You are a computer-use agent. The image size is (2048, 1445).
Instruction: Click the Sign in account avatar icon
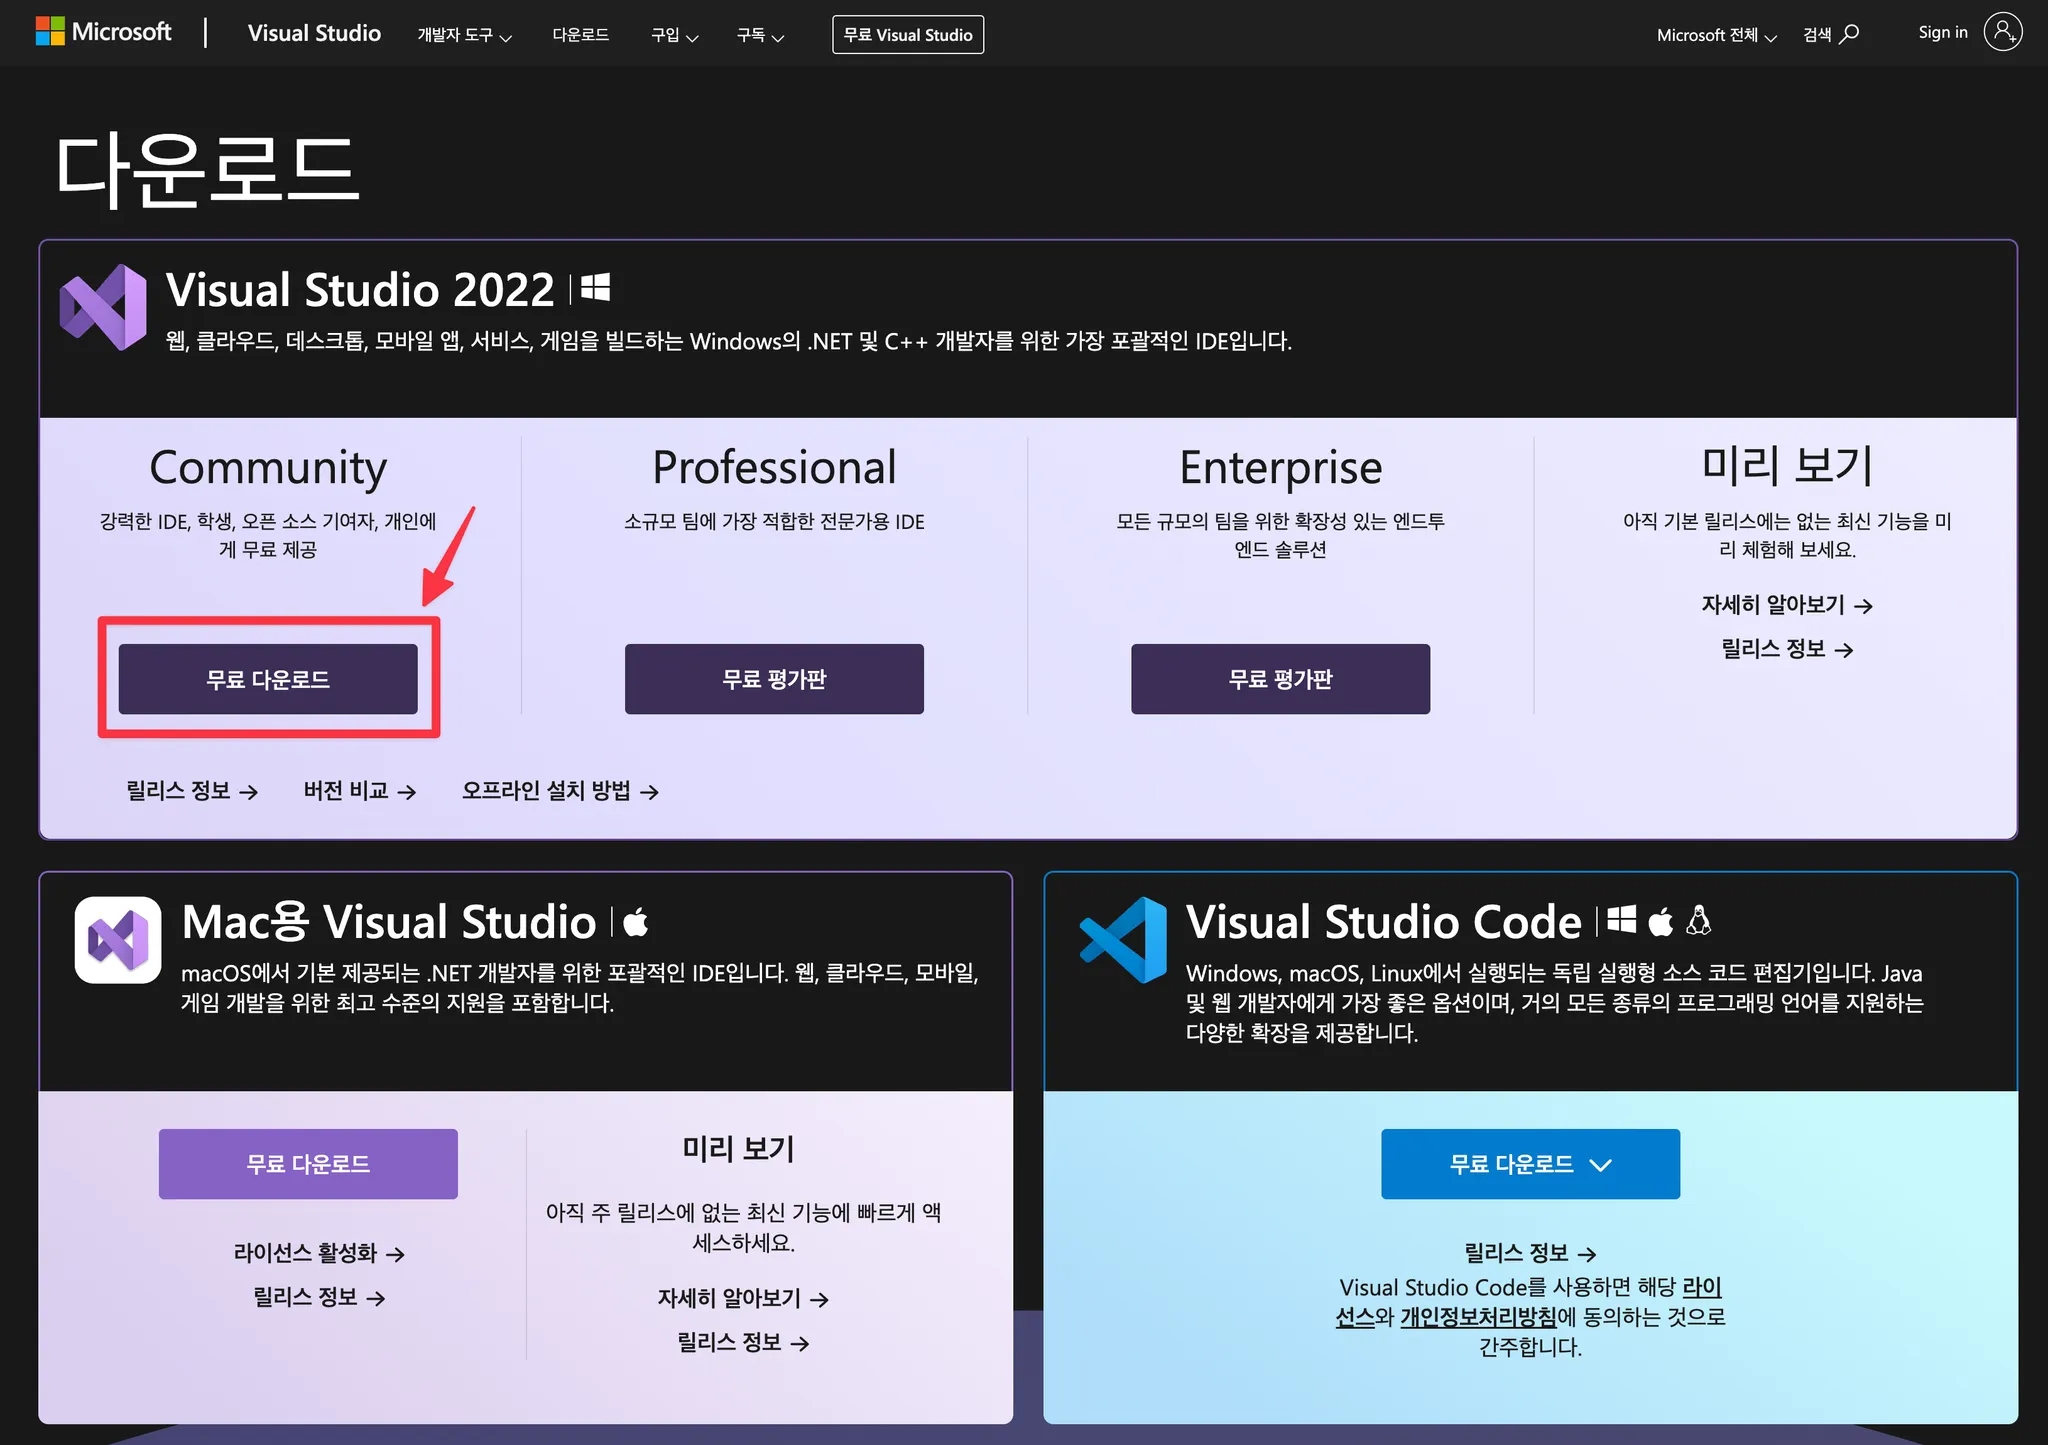pyautogui.click(x=2002, y=32)
